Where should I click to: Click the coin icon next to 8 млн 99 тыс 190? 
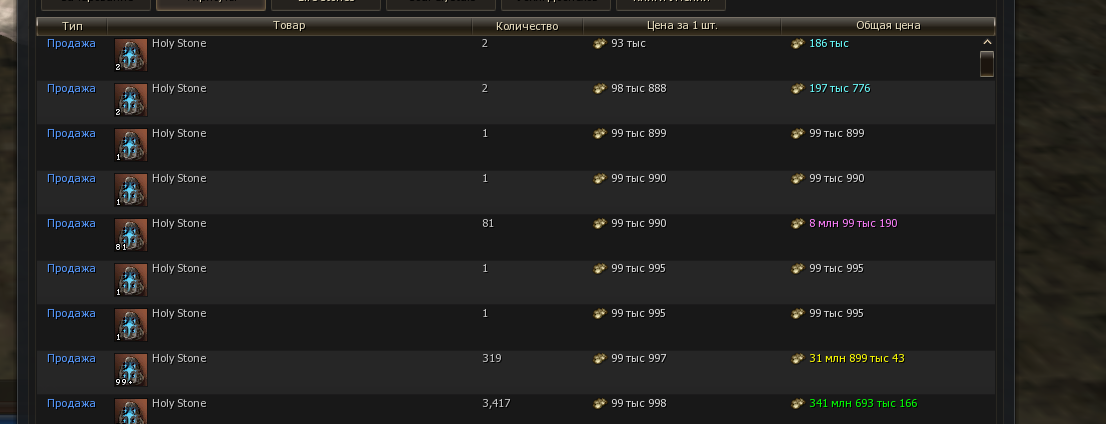pos(798,224)
